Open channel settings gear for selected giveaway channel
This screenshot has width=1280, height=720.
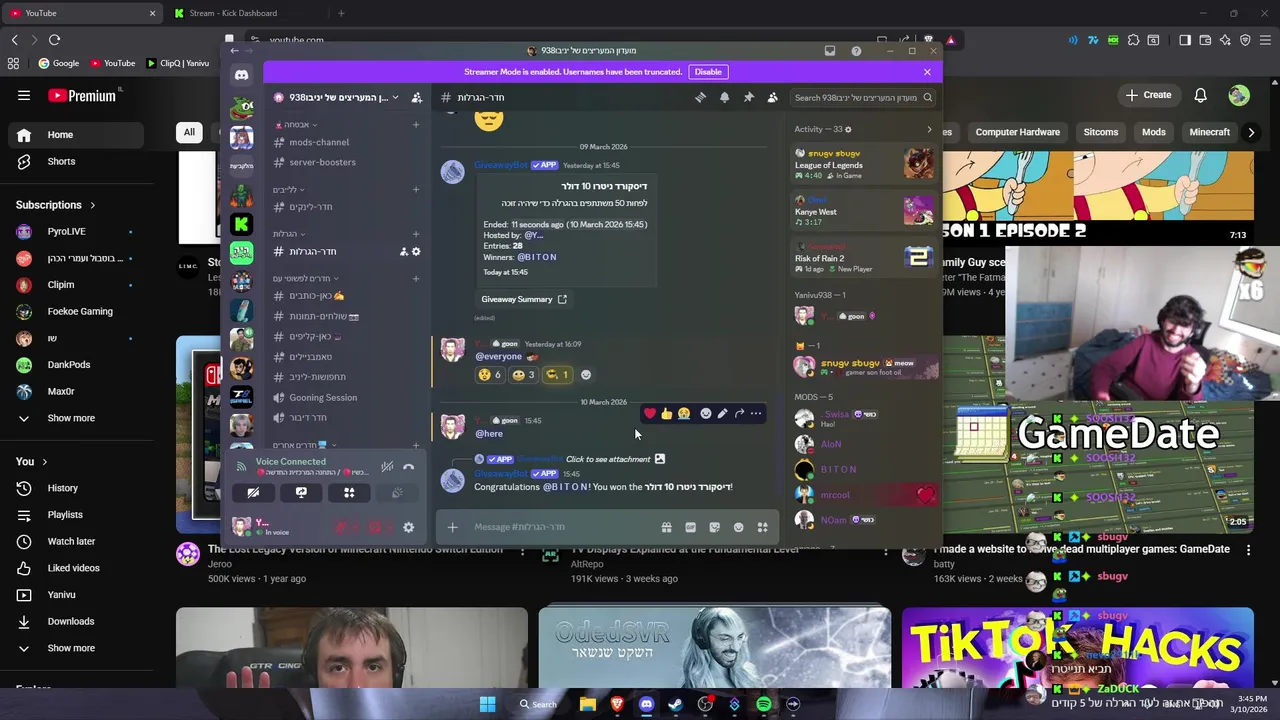[416, 252]
